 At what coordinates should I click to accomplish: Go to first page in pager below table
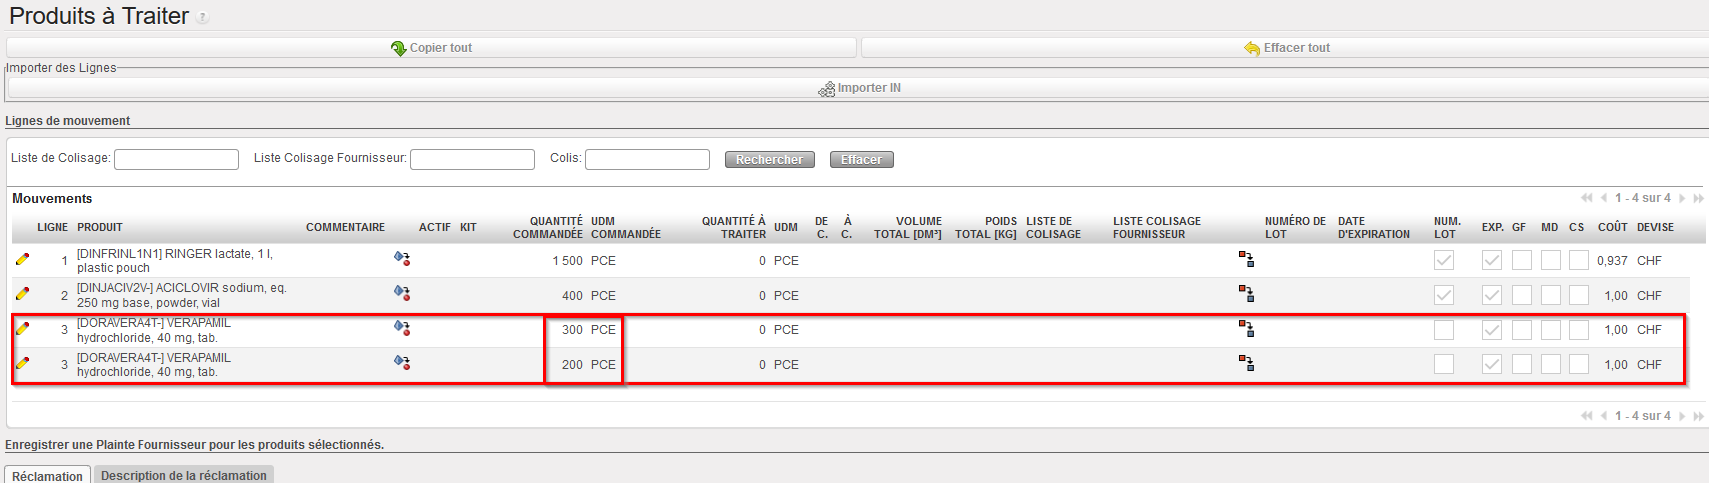(x=1586, y=416)
